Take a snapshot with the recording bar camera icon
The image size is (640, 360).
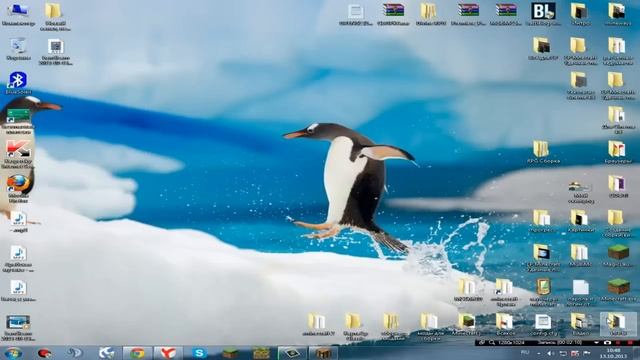(x=607, y=343)
